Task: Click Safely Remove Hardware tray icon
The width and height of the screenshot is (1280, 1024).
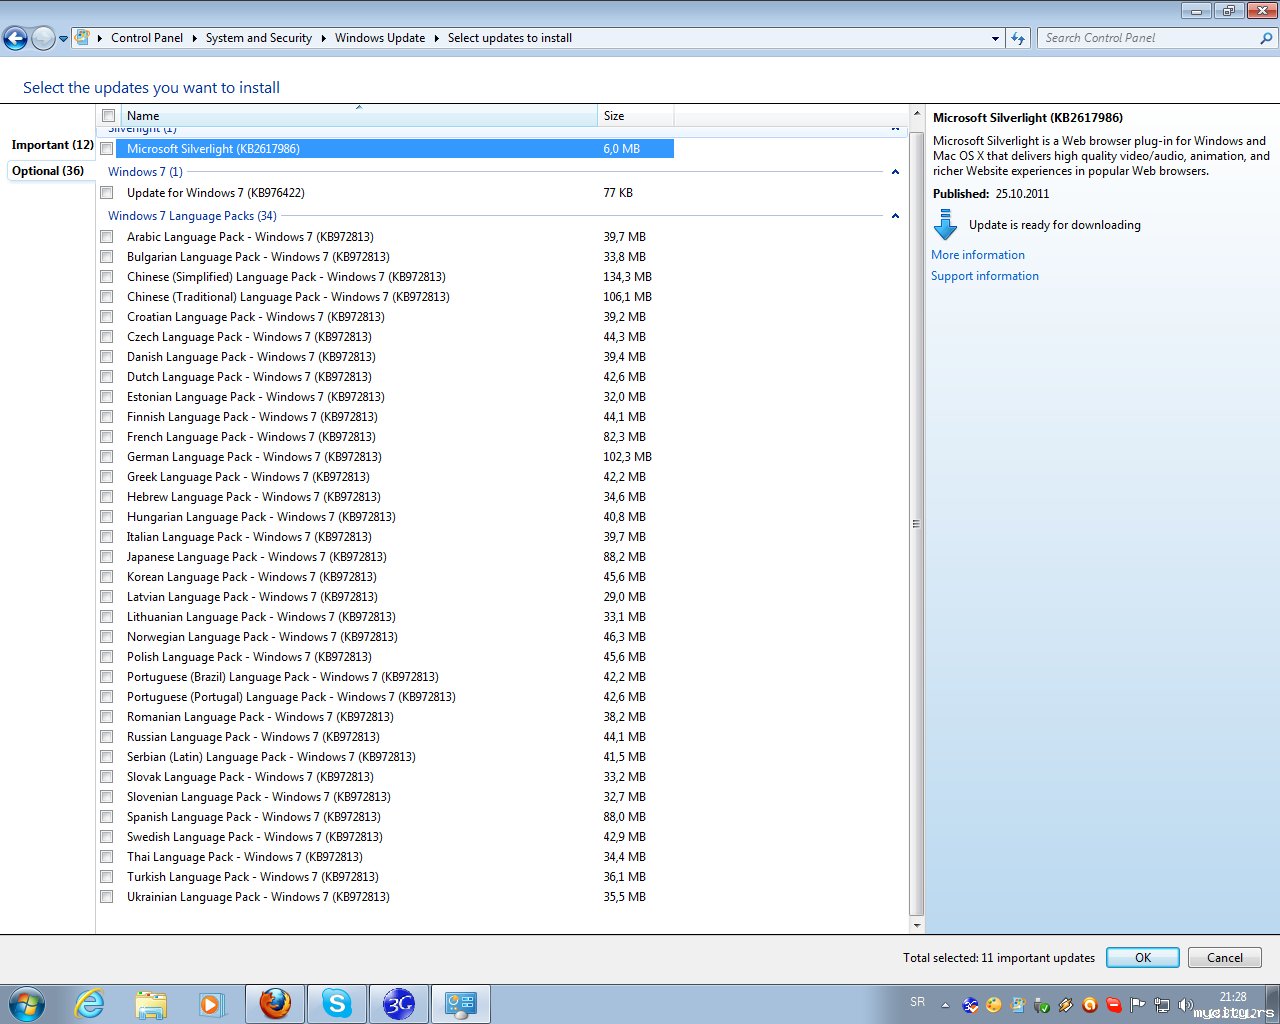Action: click(1042, 1005)
